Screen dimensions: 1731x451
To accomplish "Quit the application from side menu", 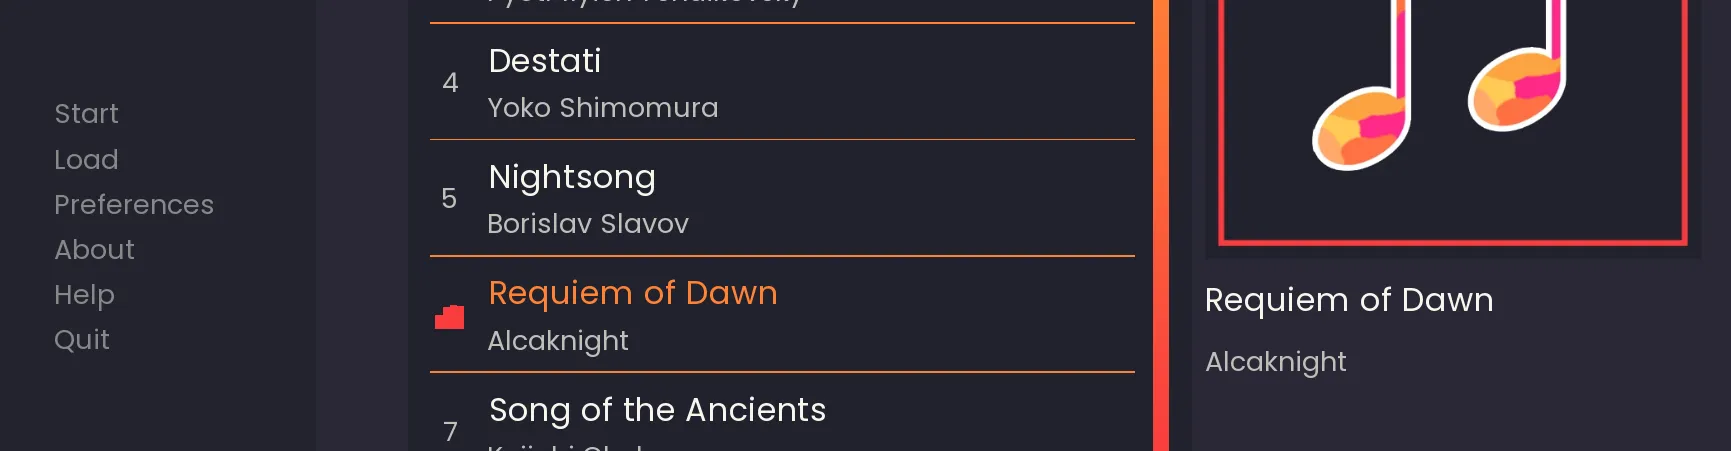I will click(82, 340).
